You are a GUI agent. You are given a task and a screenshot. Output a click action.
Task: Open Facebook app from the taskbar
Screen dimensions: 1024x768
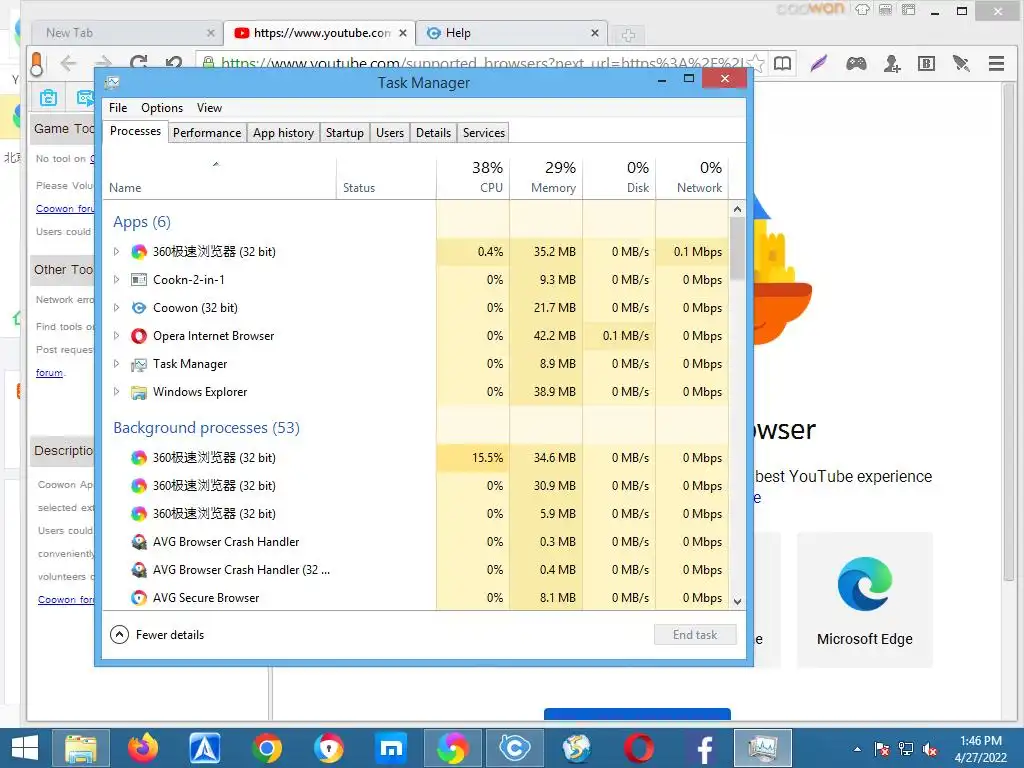(703, 748)
